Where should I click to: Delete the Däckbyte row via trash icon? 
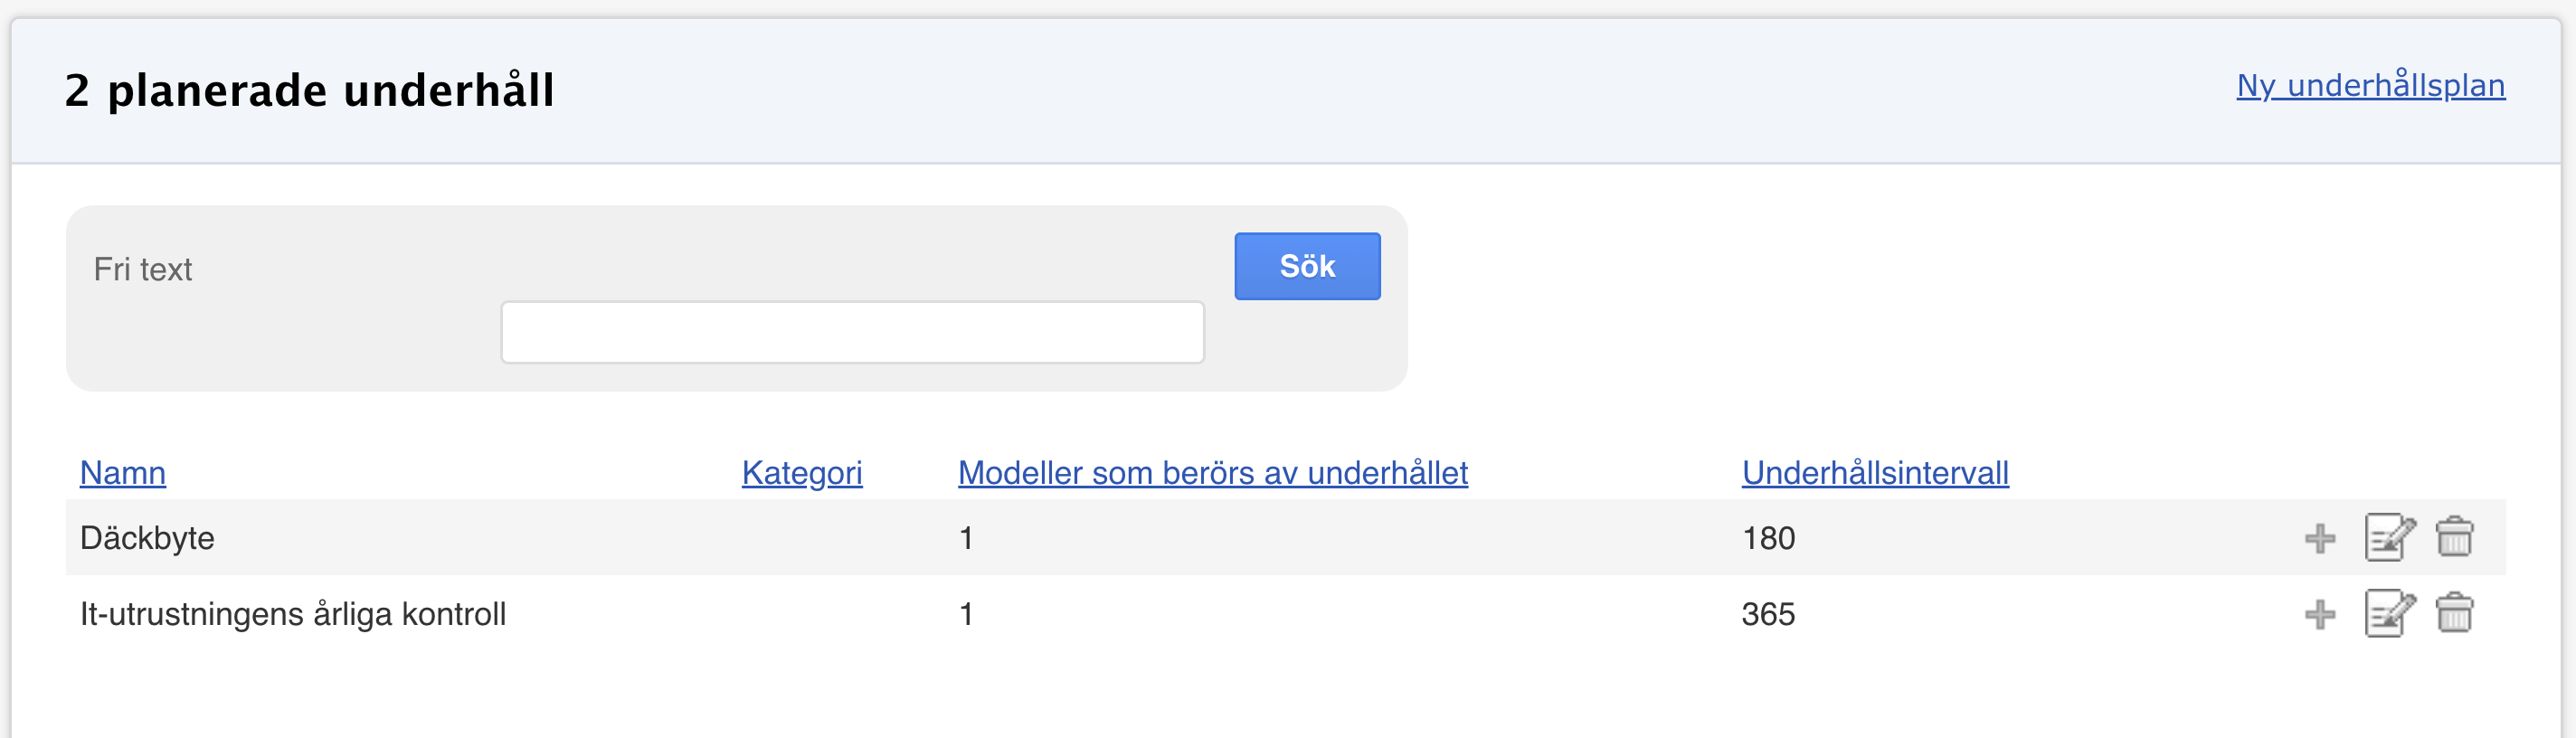2454,538
